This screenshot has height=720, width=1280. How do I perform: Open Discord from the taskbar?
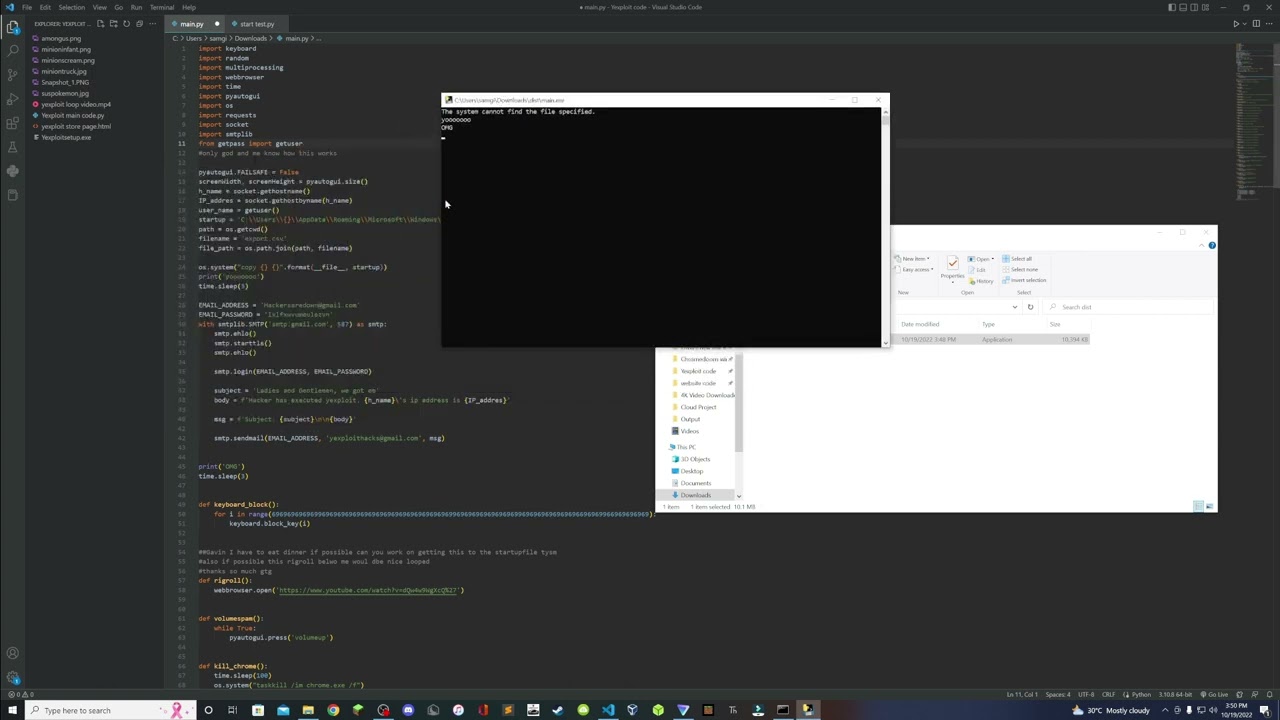tap(408, 711)
